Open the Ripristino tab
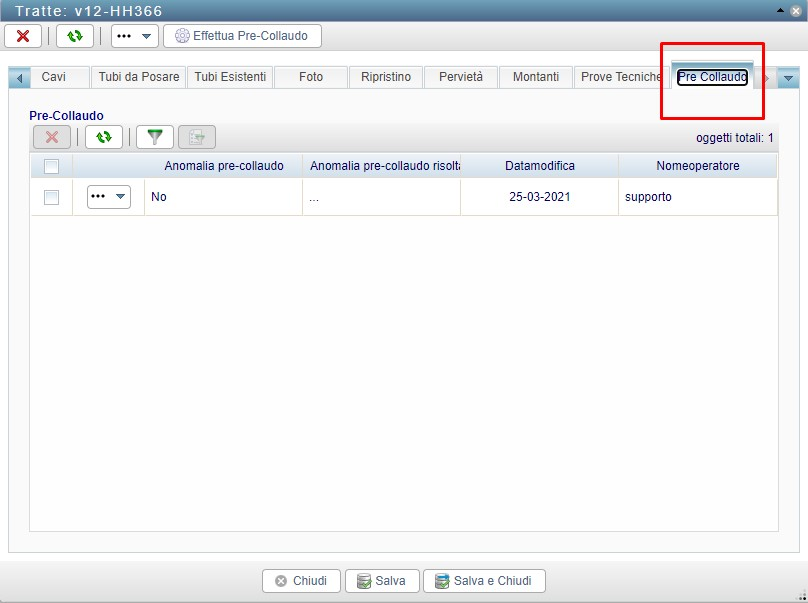The image size is (808, 603). click(x=385, y=77)
